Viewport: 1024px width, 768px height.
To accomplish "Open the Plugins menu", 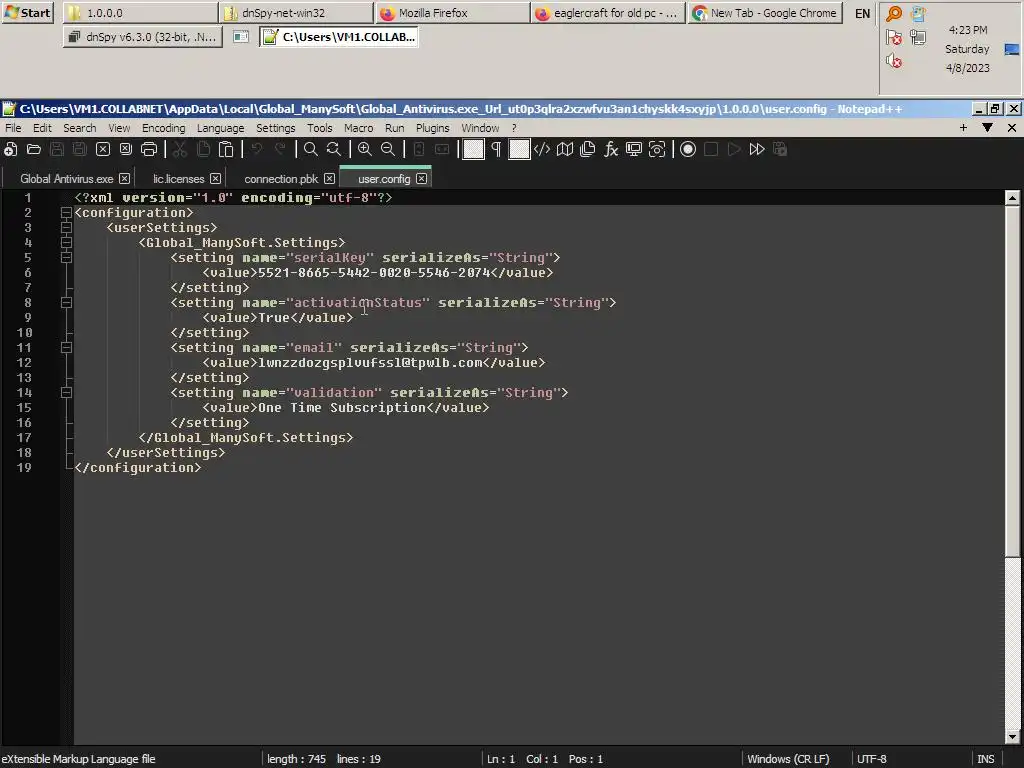I will pyautogui.click(x=433, y=128).
